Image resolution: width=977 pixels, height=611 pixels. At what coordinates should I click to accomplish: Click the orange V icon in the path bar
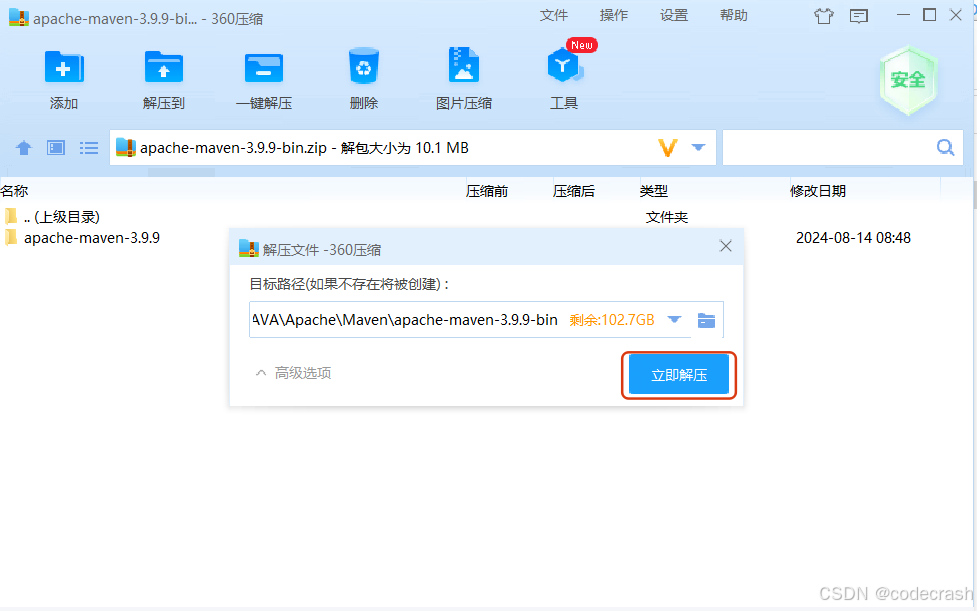click(x=667, y=148)
